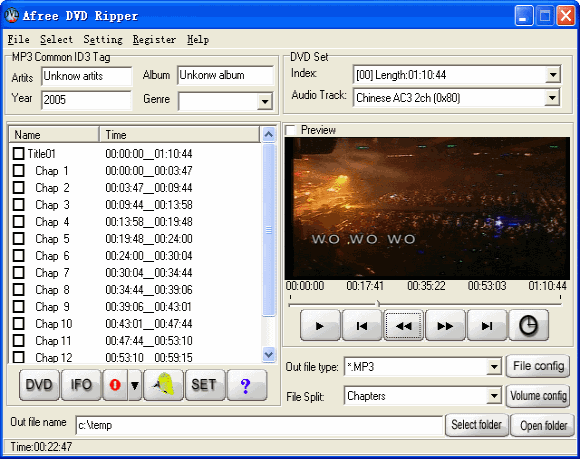Check the Chap 11 checkbox

(x=18, y=340)
